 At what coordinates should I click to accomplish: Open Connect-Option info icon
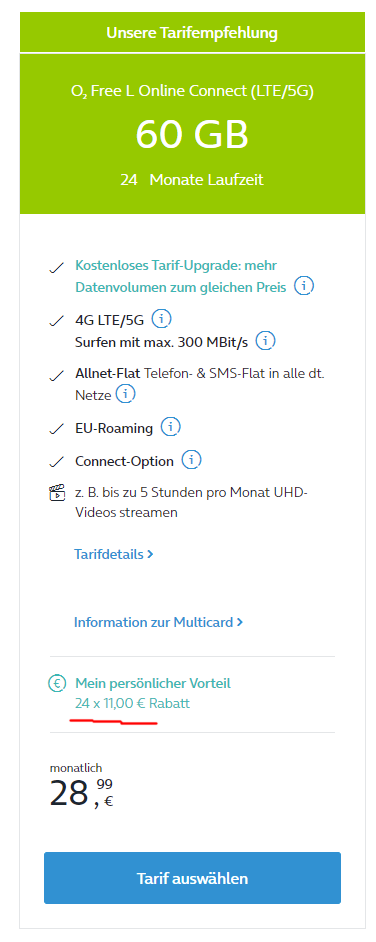coord(192,460)
